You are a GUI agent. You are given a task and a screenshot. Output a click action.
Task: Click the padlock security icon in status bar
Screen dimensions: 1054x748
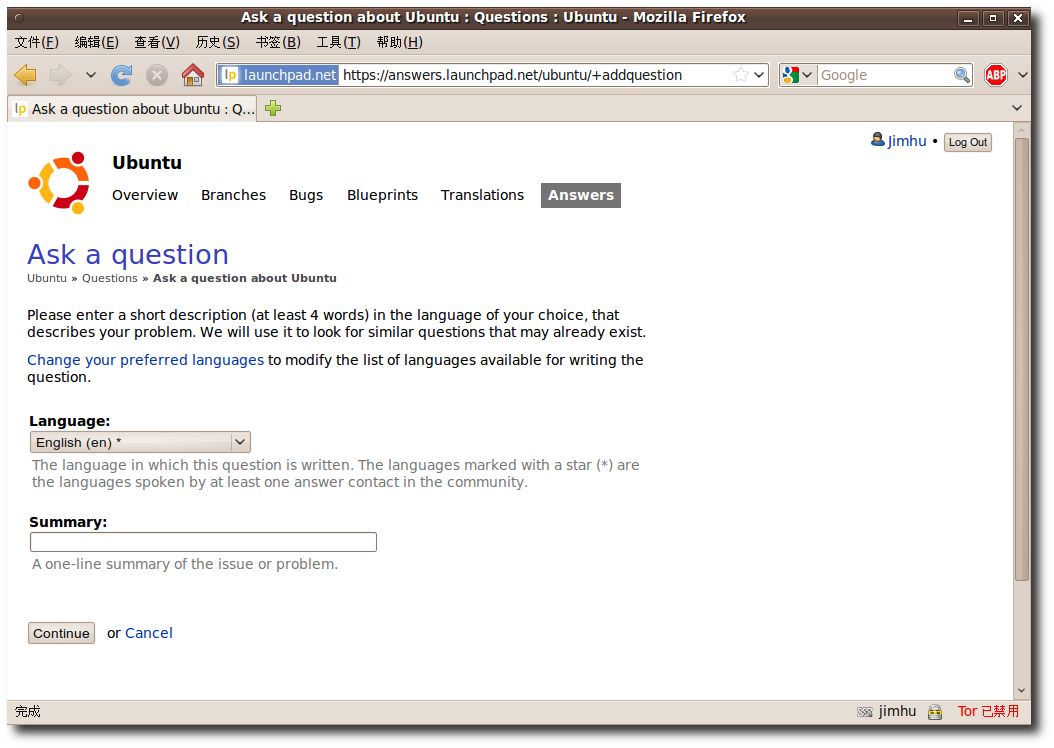(x=934, y=712)
